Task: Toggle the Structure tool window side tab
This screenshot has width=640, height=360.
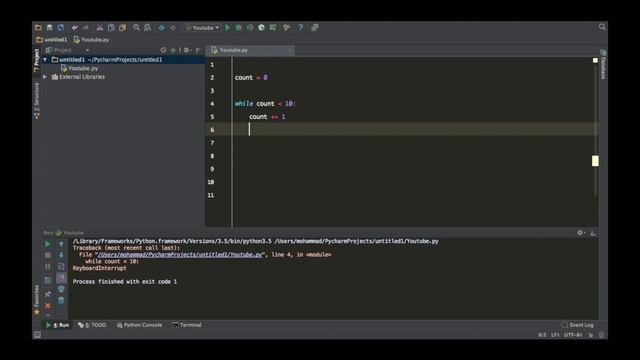Action: coord(37,101)
